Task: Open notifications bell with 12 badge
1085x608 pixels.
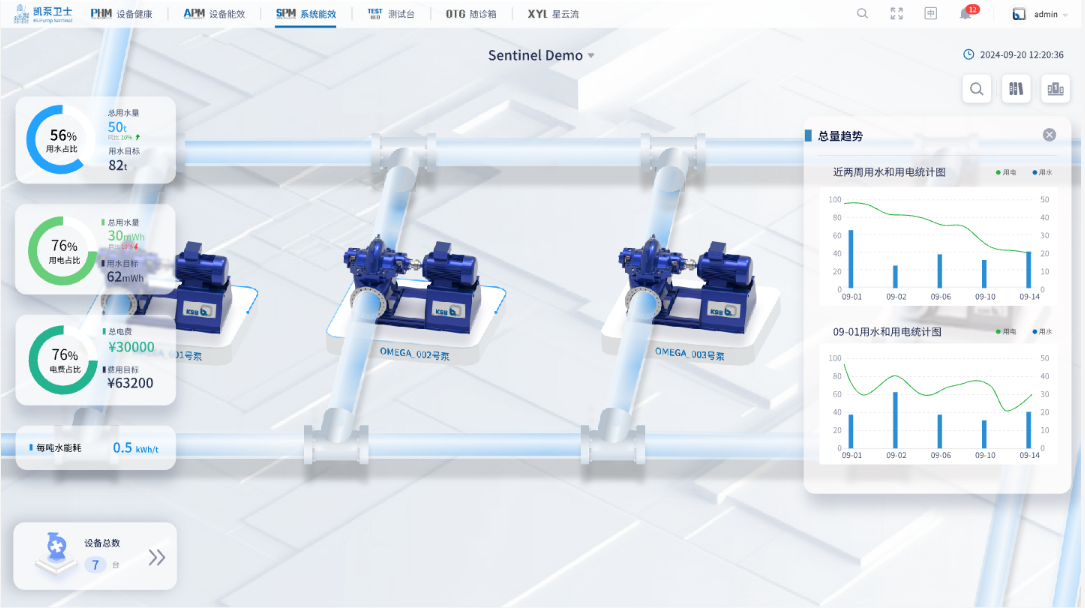Action: tap(966, 14)
